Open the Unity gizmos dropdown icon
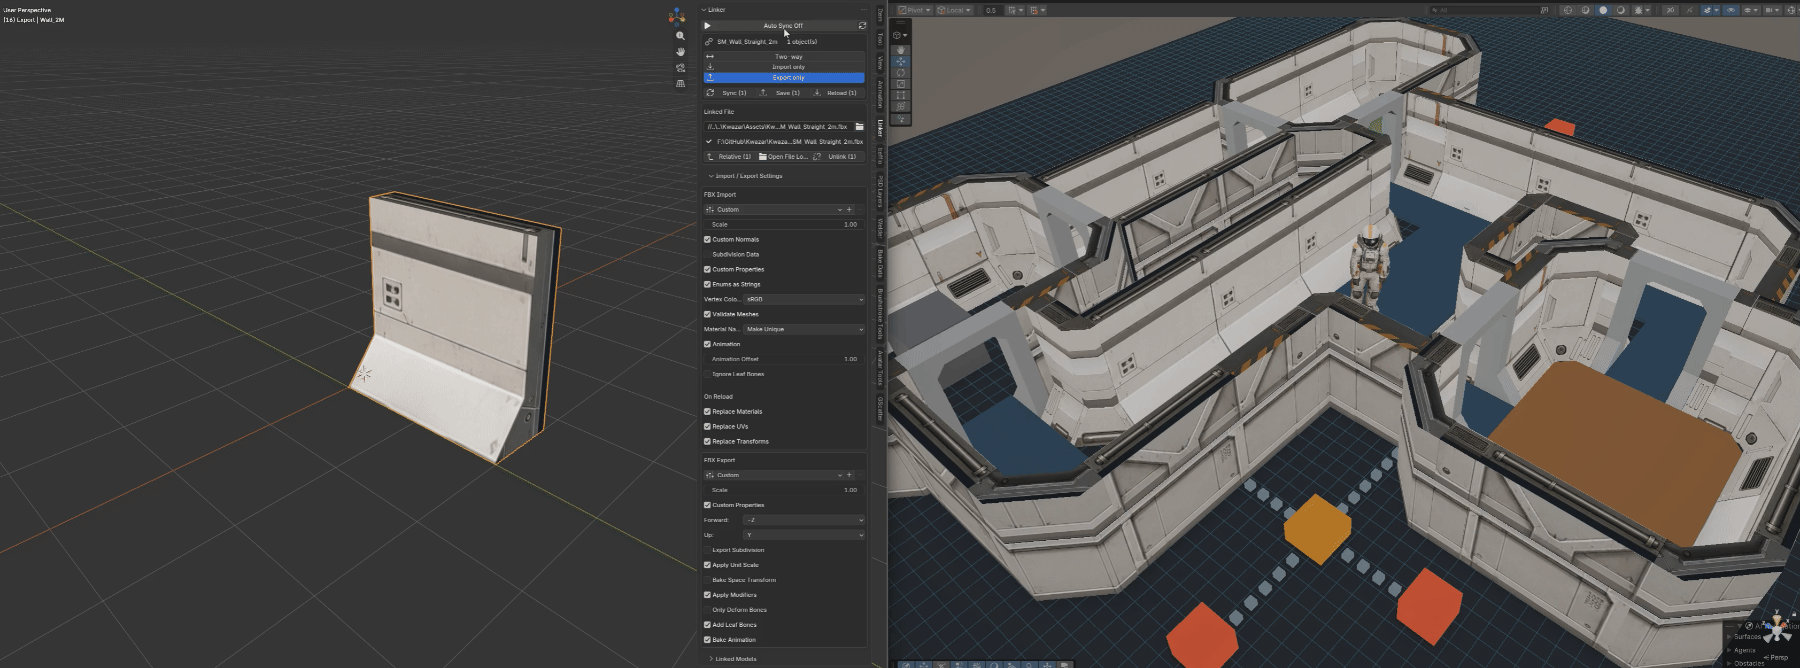The image size is (1800, 668). [x=1792, y=10]
